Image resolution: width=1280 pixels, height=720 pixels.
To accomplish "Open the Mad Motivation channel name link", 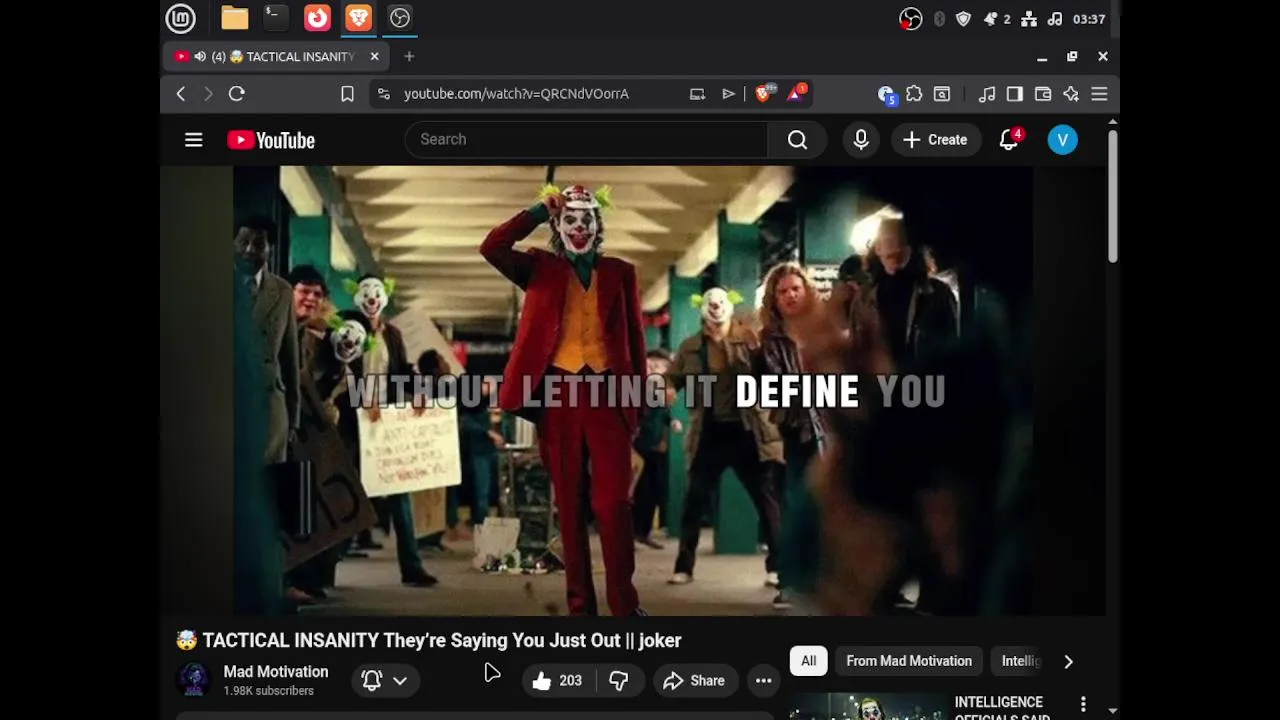I will pos(276,672).
